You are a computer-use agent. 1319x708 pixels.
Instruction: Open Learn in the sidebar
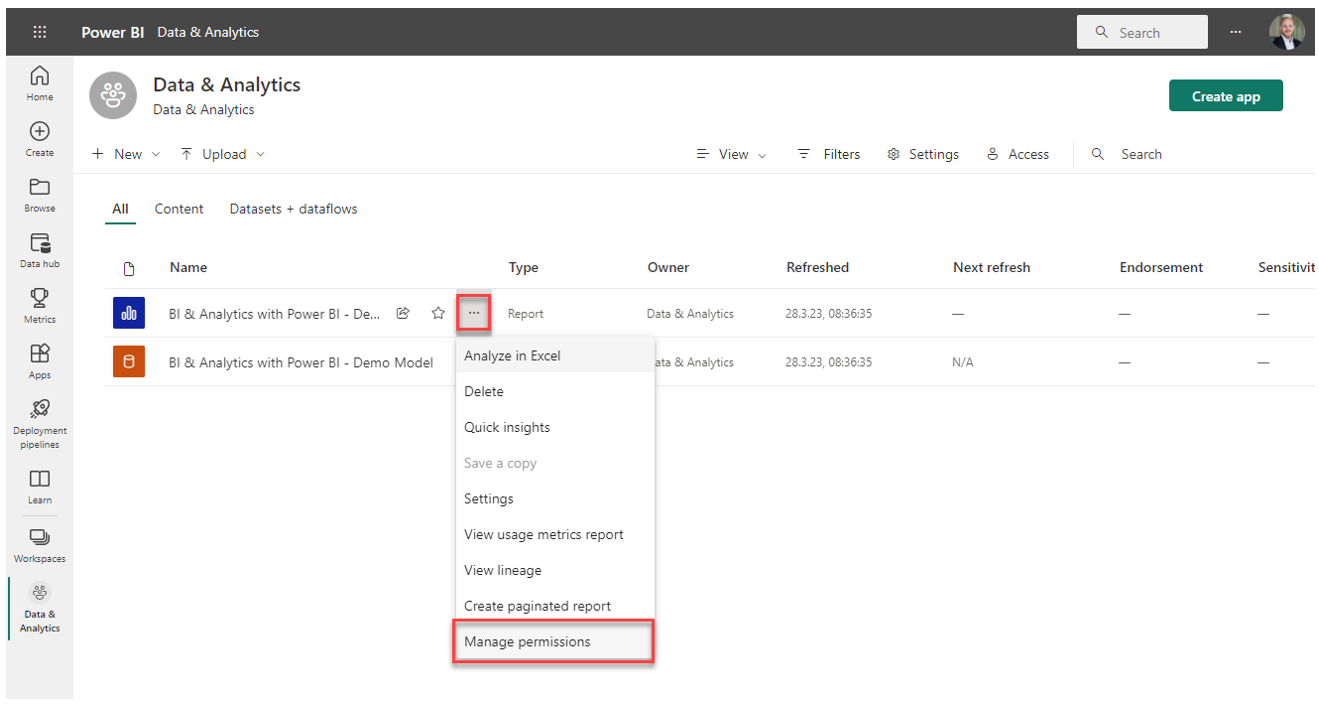40,487
